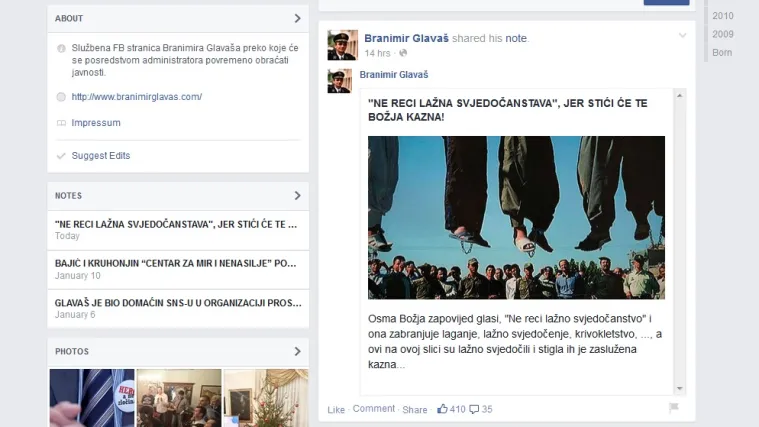Open the photo with striped tie and badge
Screen dimensions: 759x427
click(x=92, y=398)
